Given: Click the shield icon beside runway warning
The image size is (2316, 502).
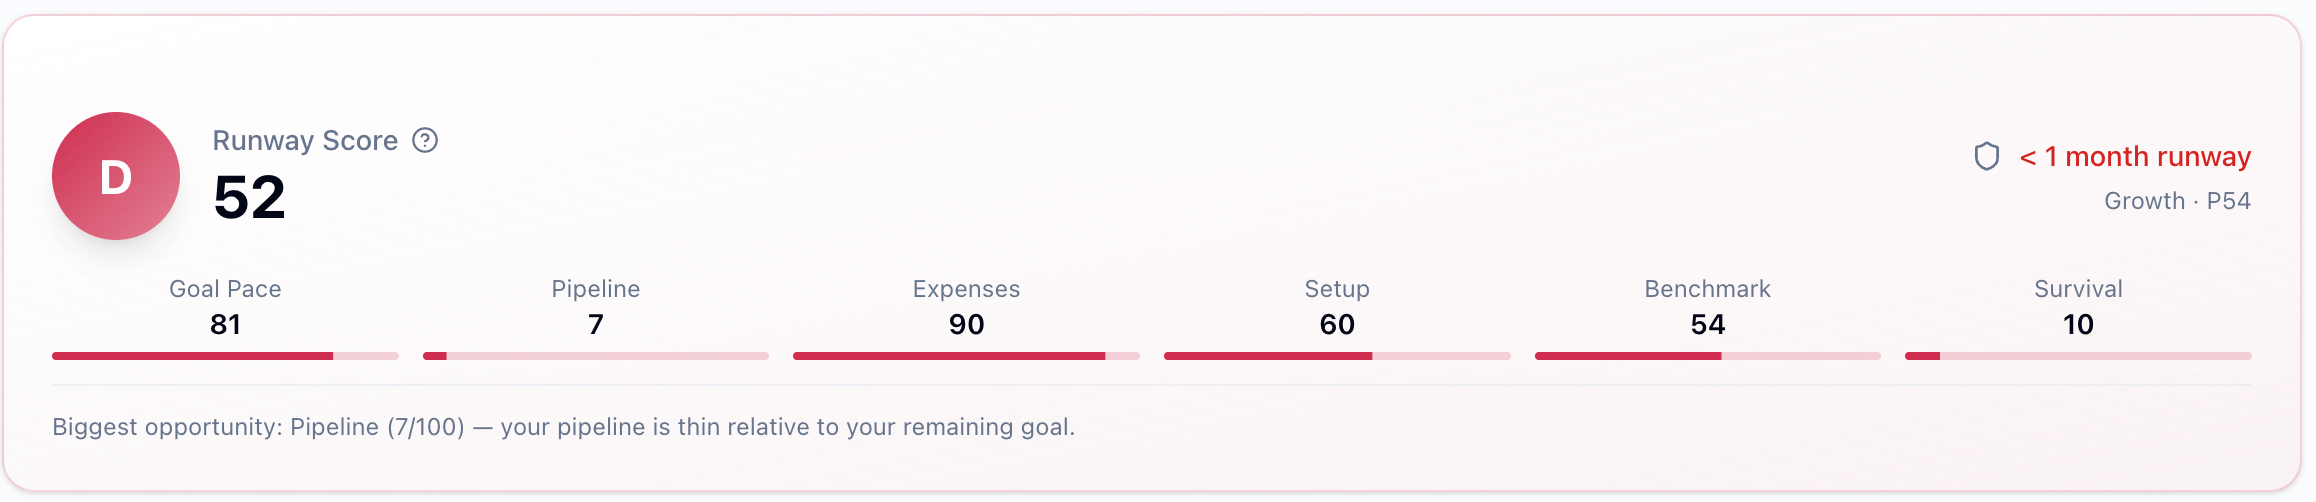Looking at the screenshot, I should tap(1986, 157).
